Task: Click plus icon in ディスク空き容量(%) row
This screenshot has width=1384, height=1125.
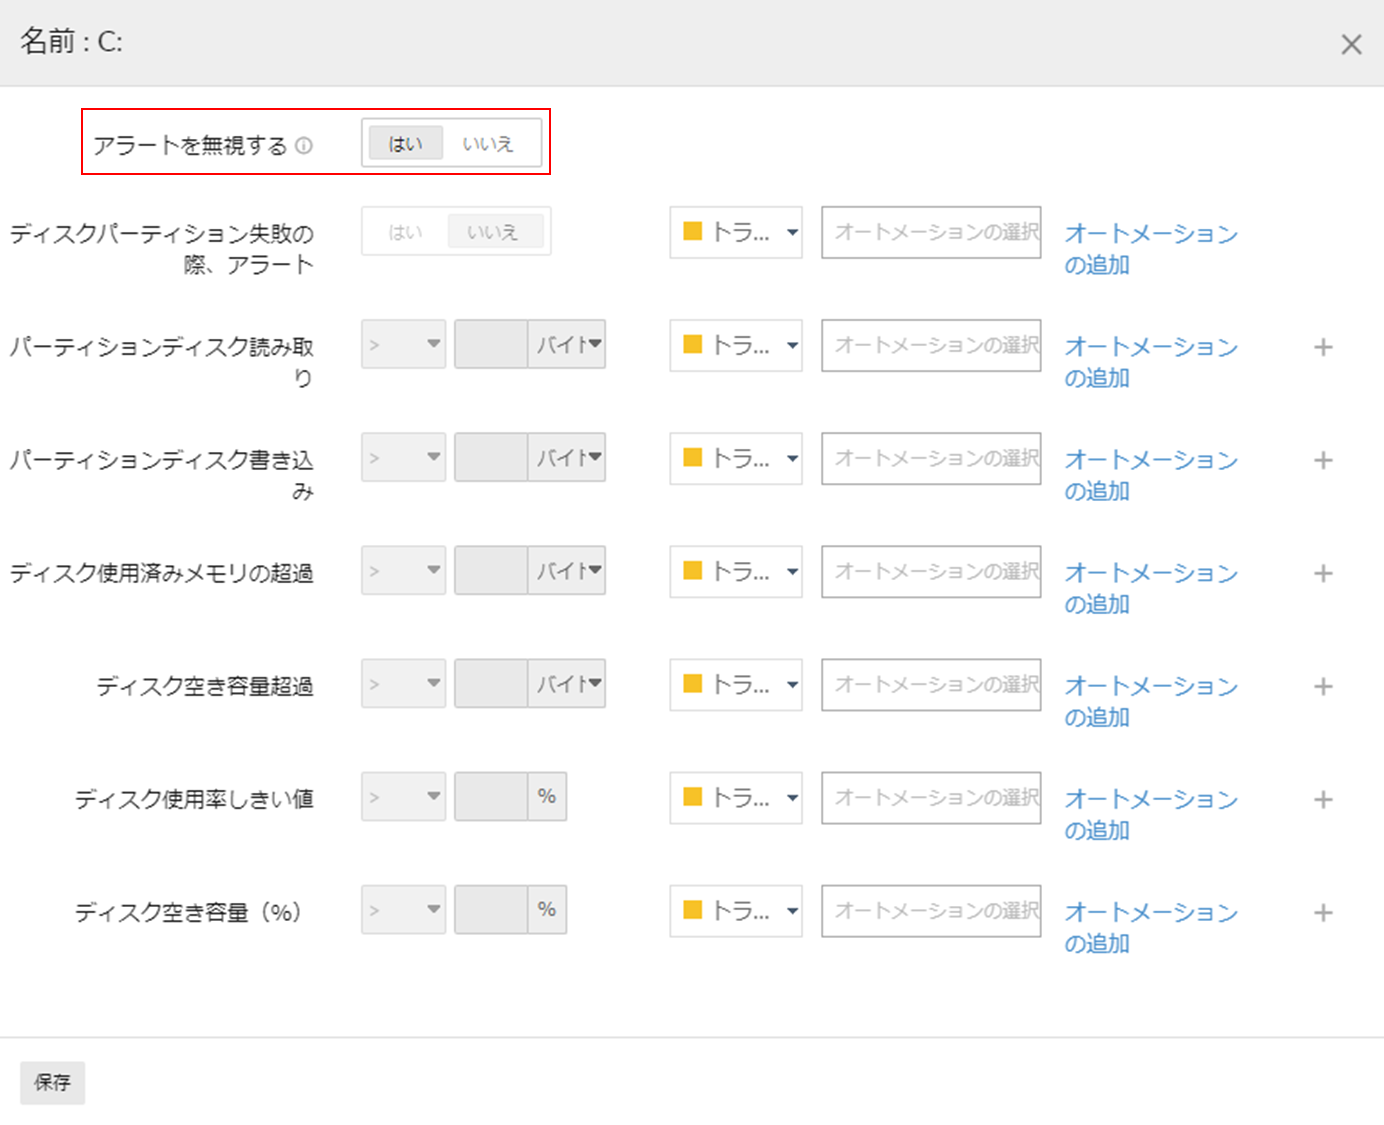Action: tap(1323, 912)
